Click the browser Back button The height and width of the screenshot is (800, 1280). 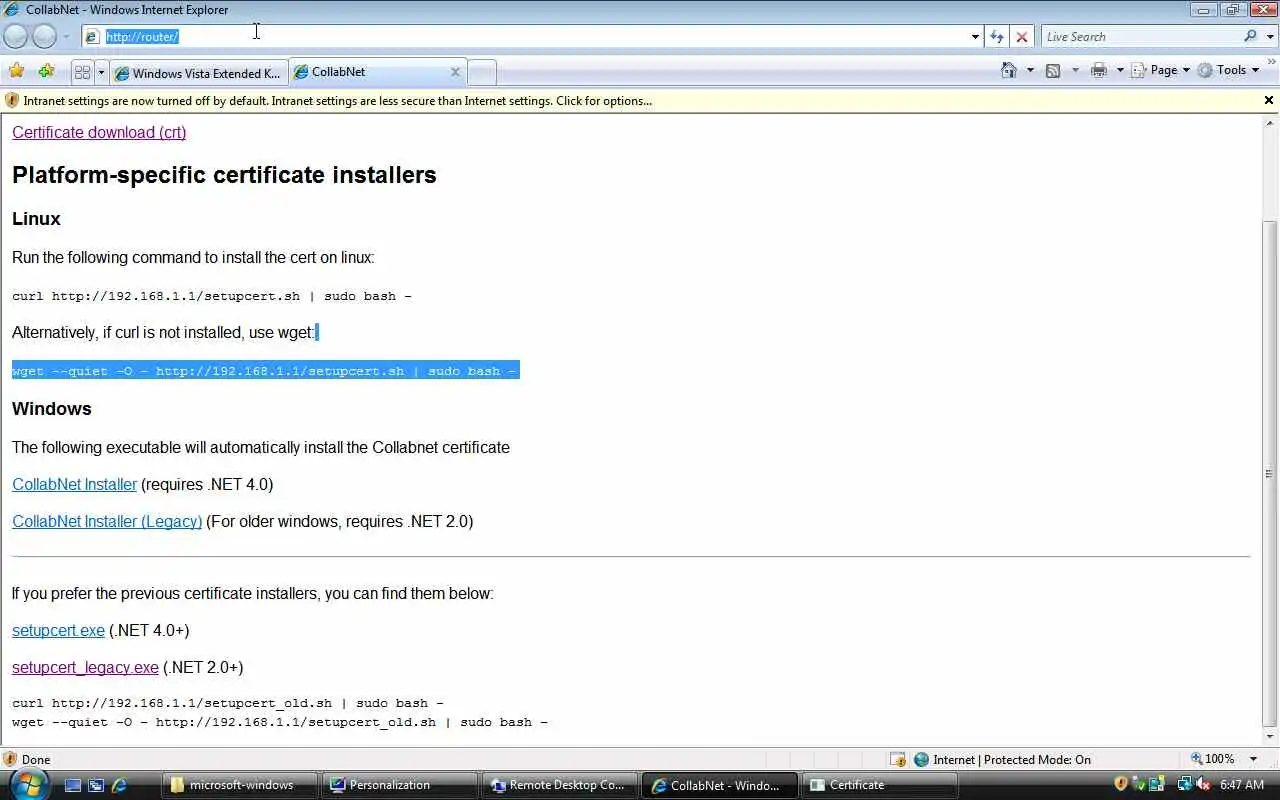[x=16, y=37]
